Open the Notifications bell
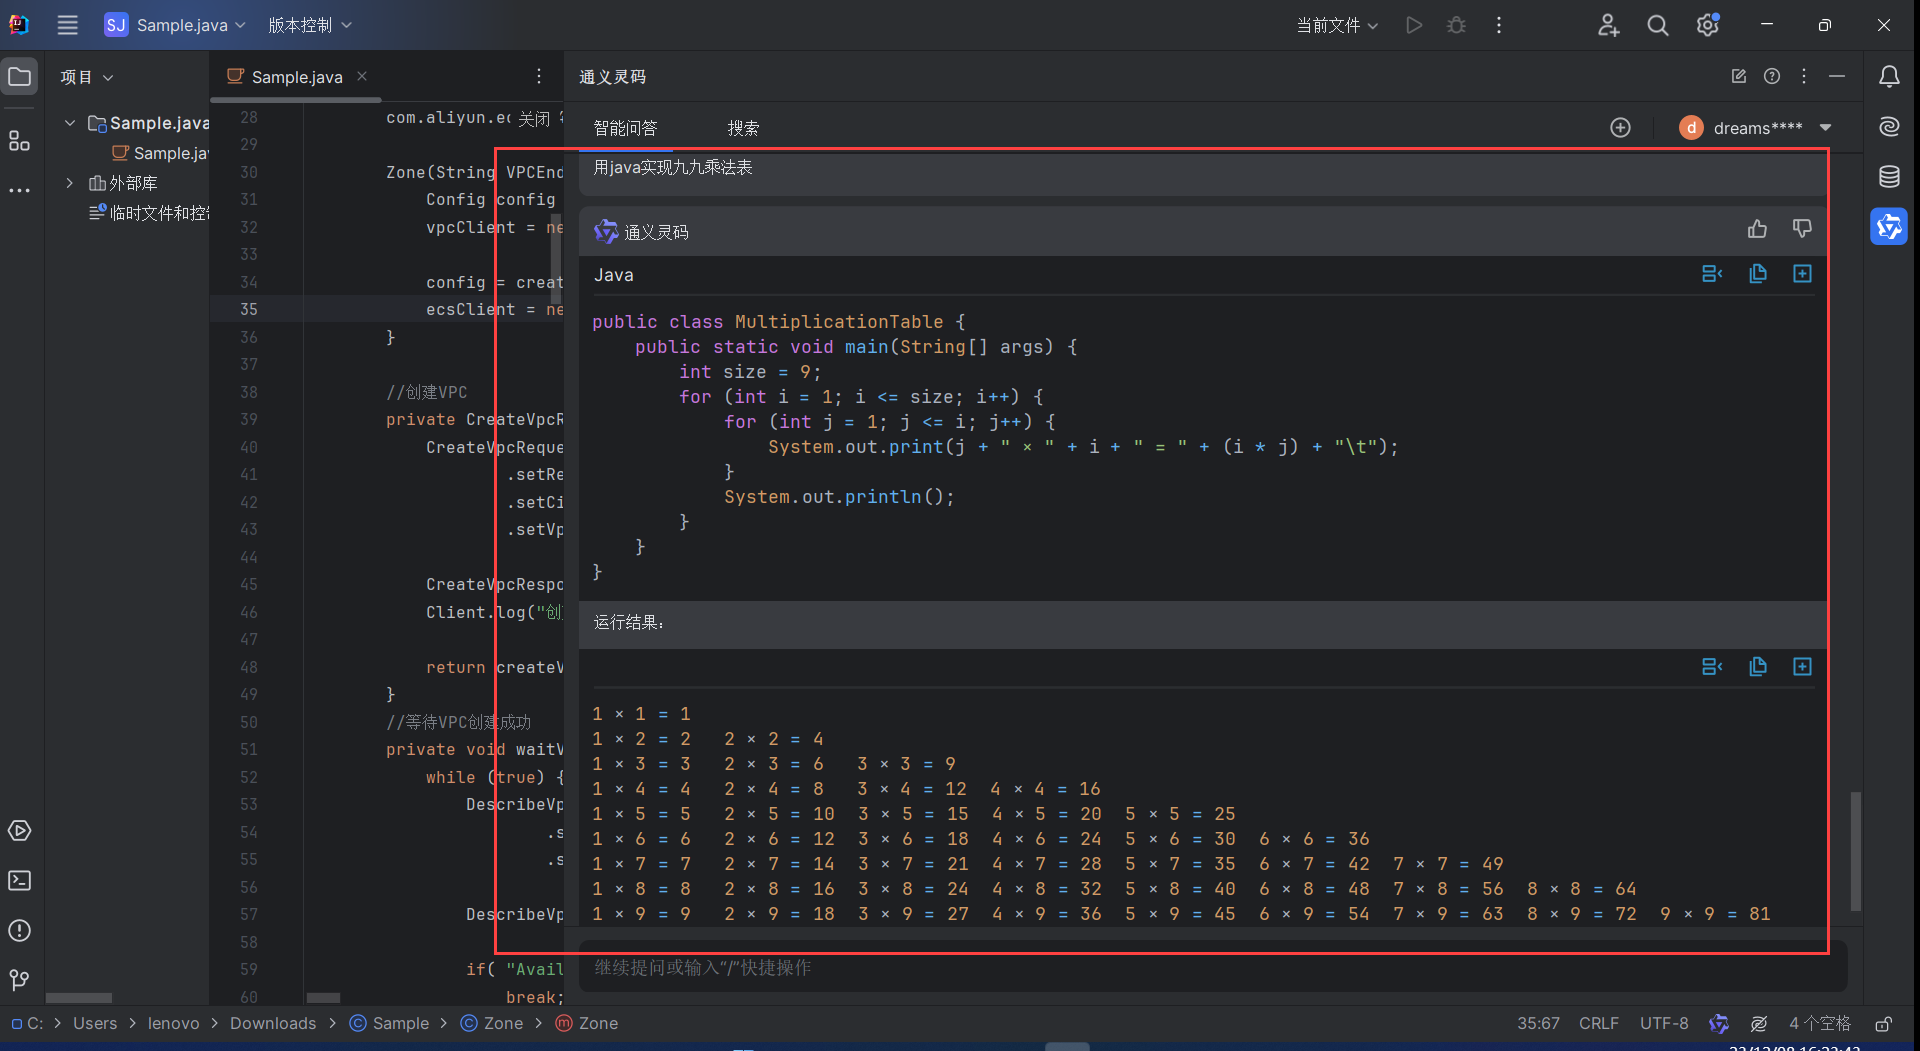Screen dimensions: 1920x1051 point(1889,76)
